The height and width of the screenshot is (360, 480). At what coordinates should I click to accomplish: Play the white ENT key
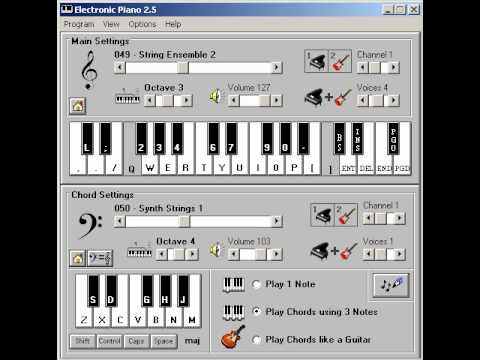tap(348, 166)
